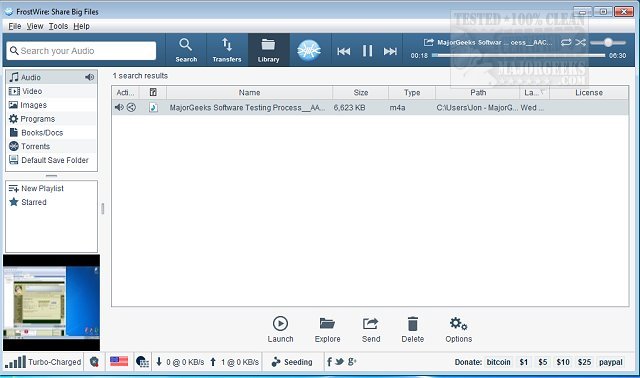Sort by Type column header
This screenshot has height=378, width=640.
click(412, 93)
